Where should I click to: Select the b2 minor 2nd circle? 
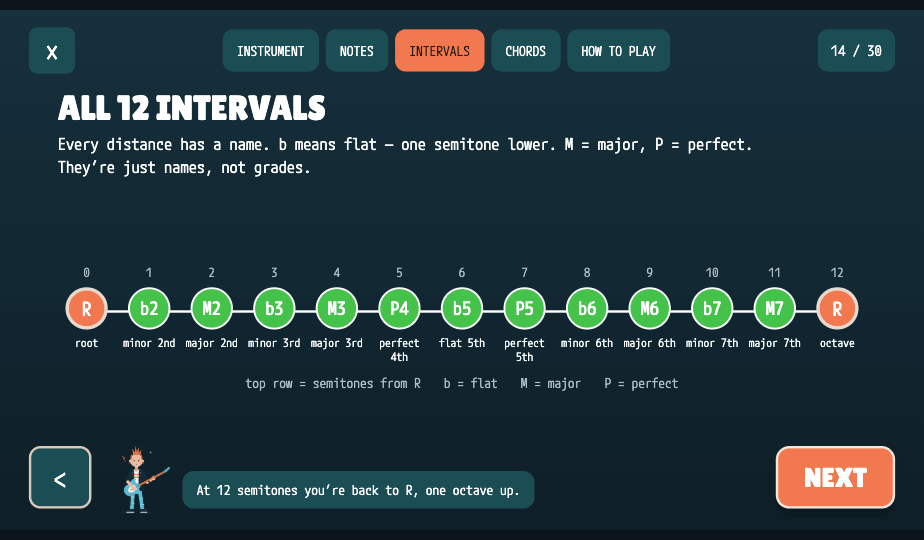pyautogui.click(x=149, y=308)
